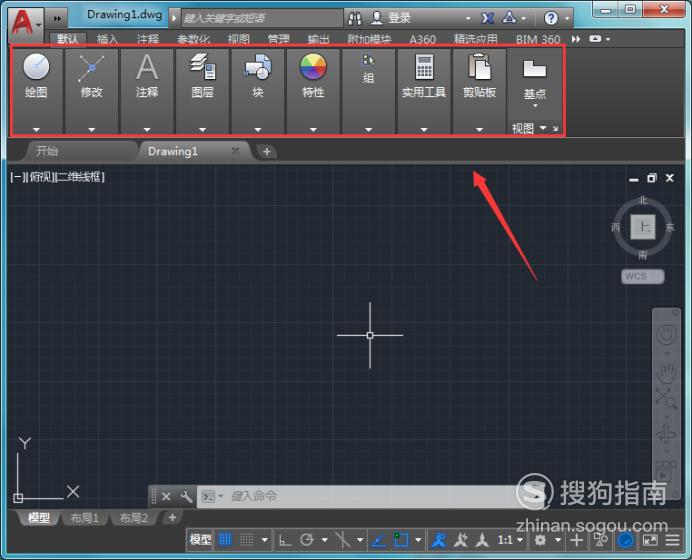
Task: Click the command line wrench customize icon
Action: click(186, 496)
